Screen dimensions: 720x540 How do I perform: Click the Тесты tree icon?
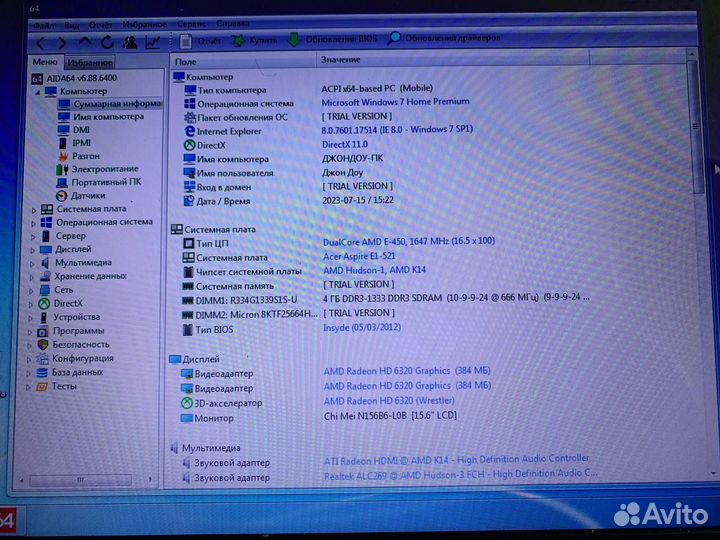41,387
